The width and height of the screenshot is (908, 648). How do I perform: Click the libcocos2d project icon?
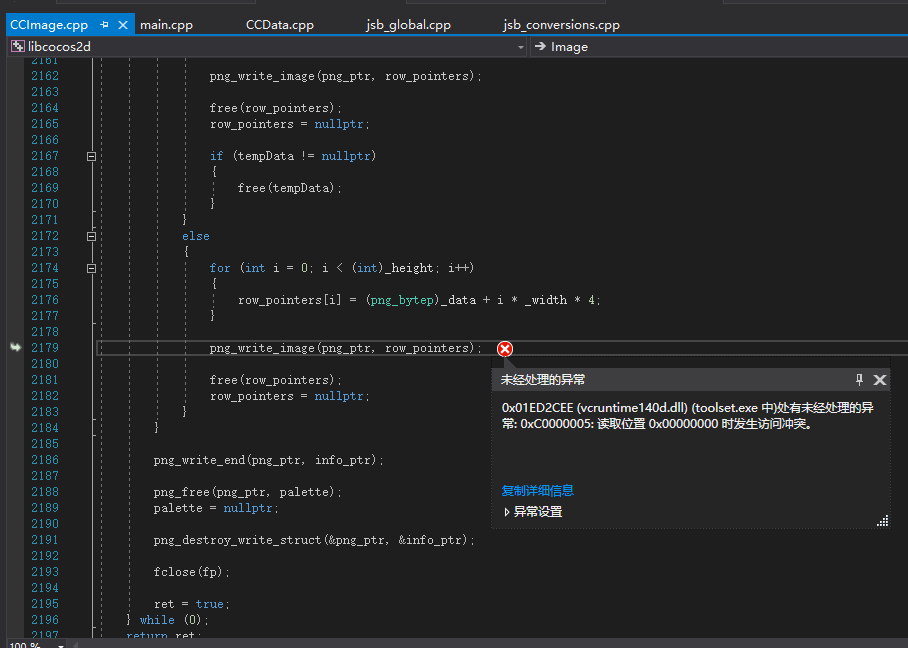pos(18,47)
